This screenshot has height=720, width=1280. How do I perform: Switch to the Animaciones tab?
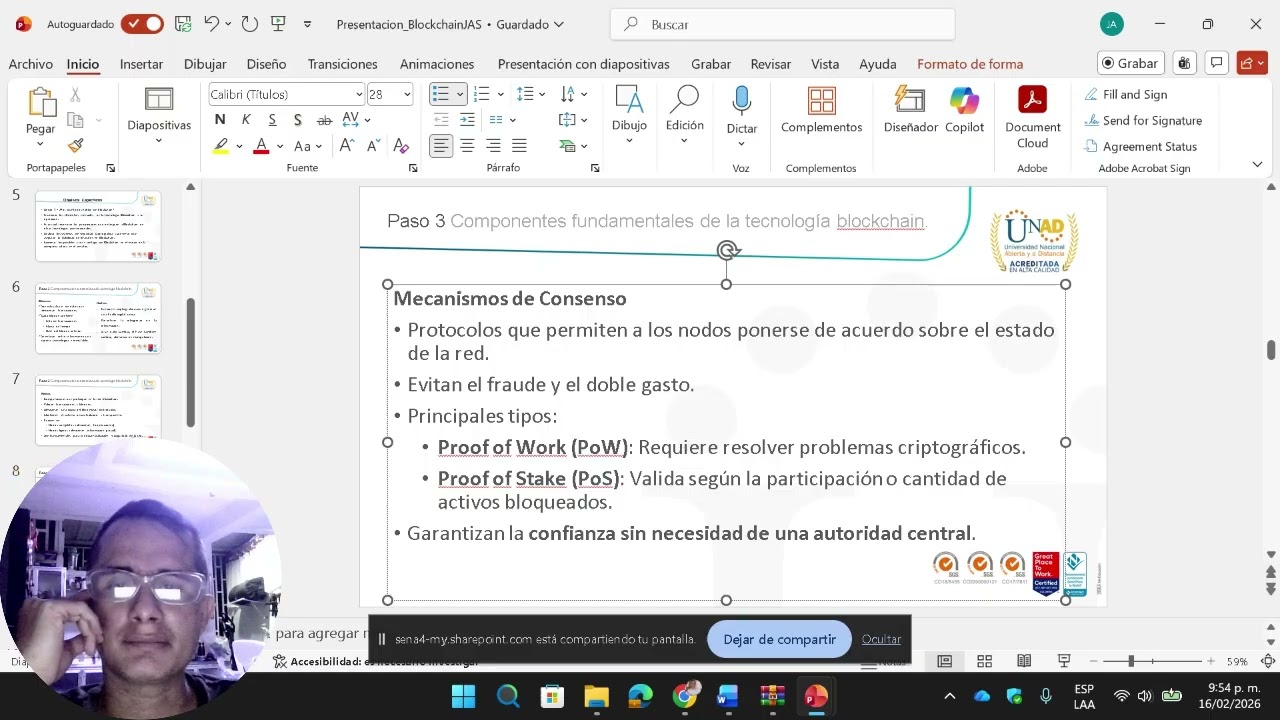tap(437, 64)
